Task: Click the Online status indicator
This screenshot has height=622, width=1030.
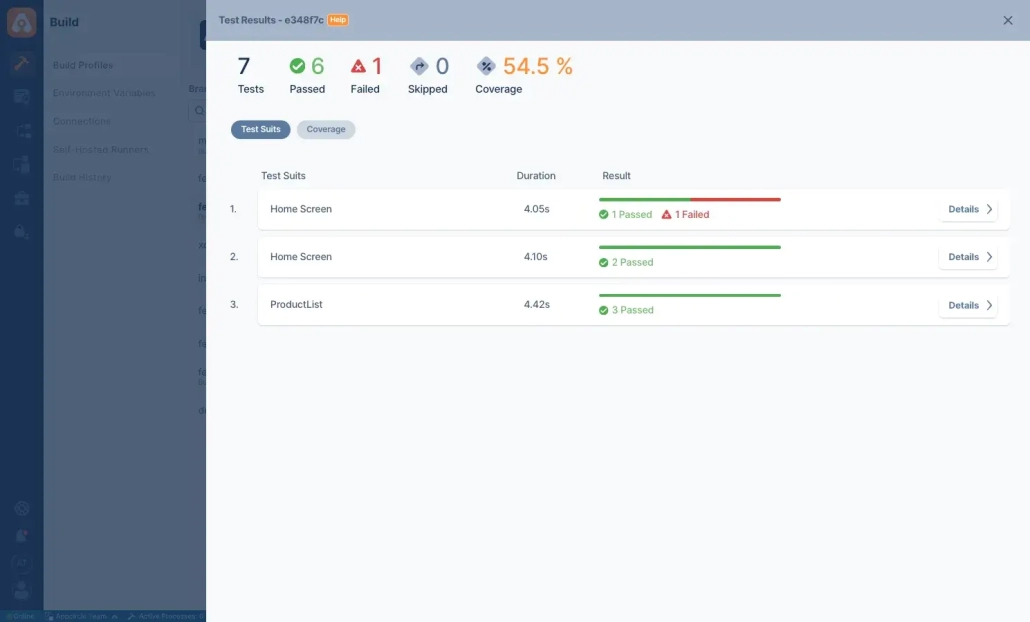Action: [20, 617]
